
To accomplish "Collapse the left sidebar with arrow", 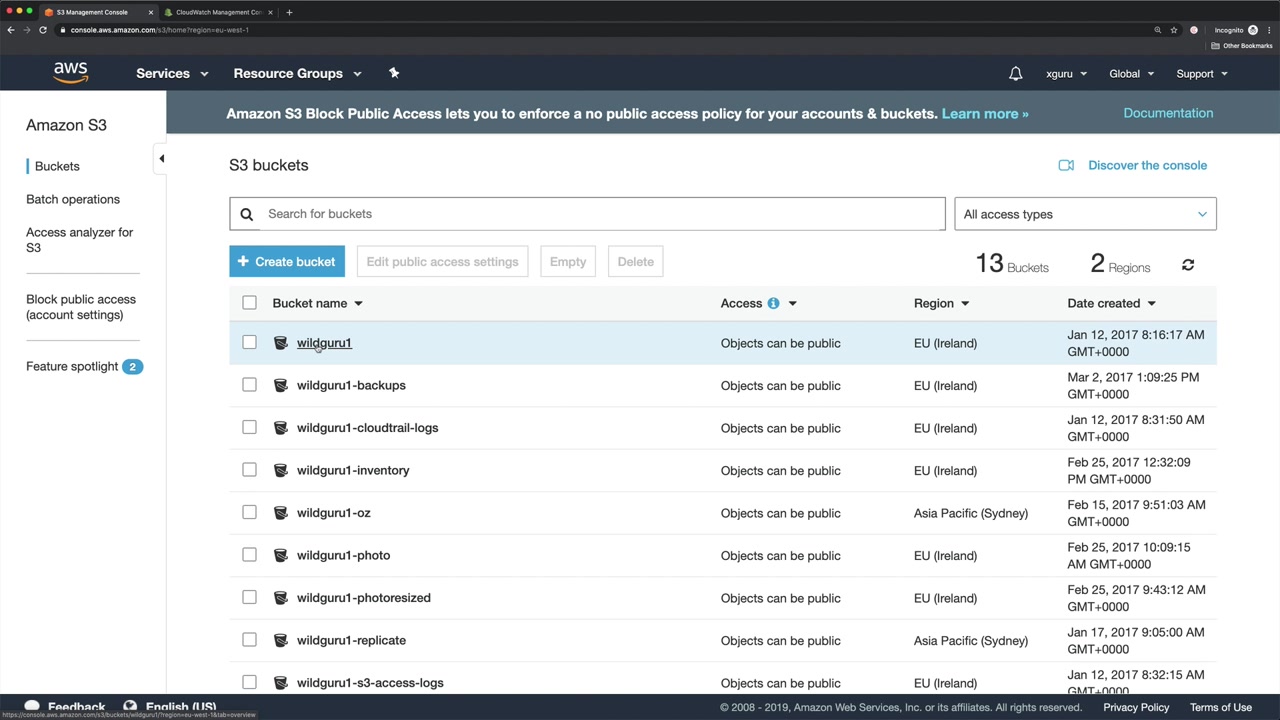I will pyautogui.click(x=162, y=158).
